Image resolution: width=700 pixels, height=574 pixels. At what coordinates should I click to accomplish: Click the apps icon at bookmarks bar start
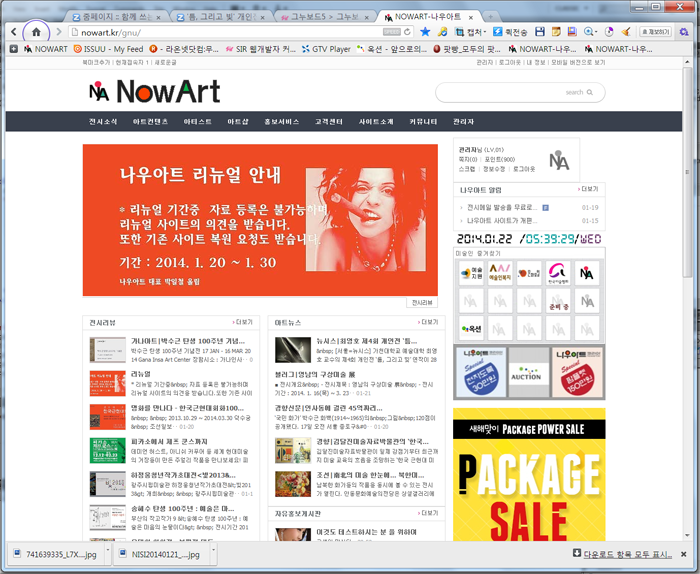[14, 49]
